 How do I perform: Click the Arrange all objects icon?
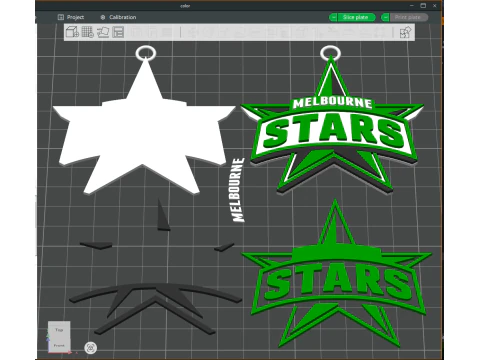pos(118,32)
